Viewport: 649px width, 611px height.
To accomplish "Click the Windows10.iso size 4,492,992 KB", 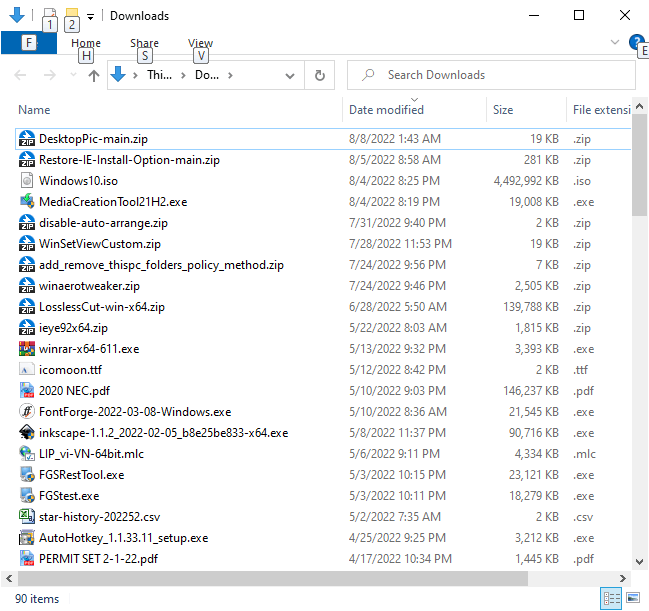I will point(526,181).
